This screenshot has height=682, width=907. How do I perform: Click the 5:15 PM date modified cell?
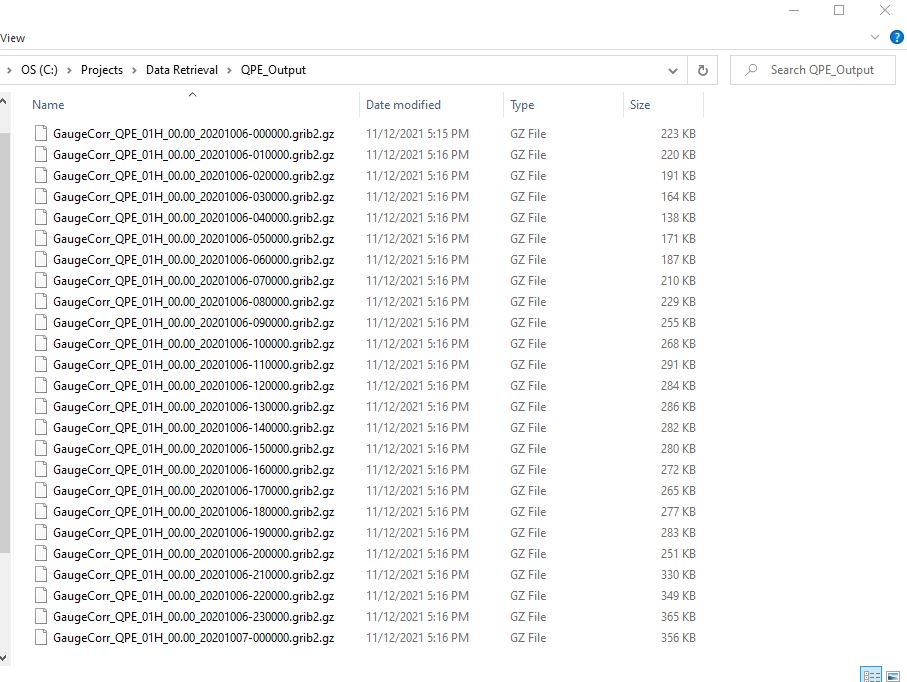[417, 134]
